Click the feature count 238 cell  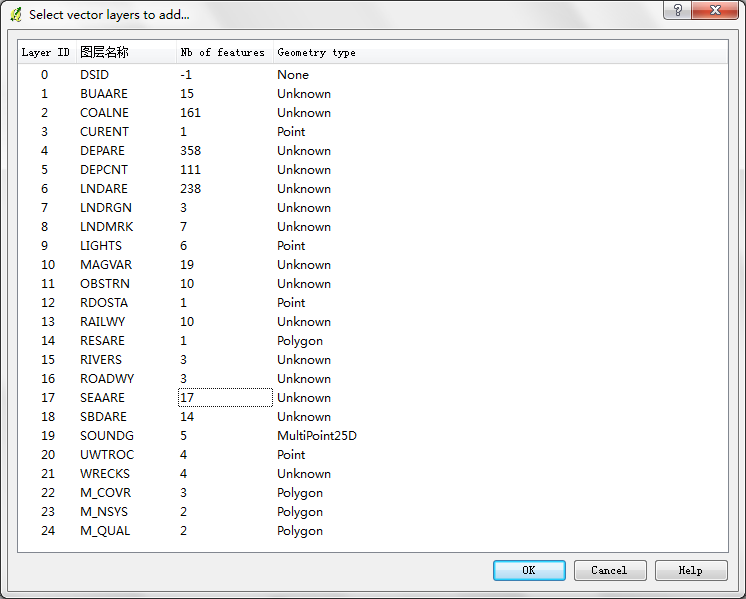coord(191,189)
